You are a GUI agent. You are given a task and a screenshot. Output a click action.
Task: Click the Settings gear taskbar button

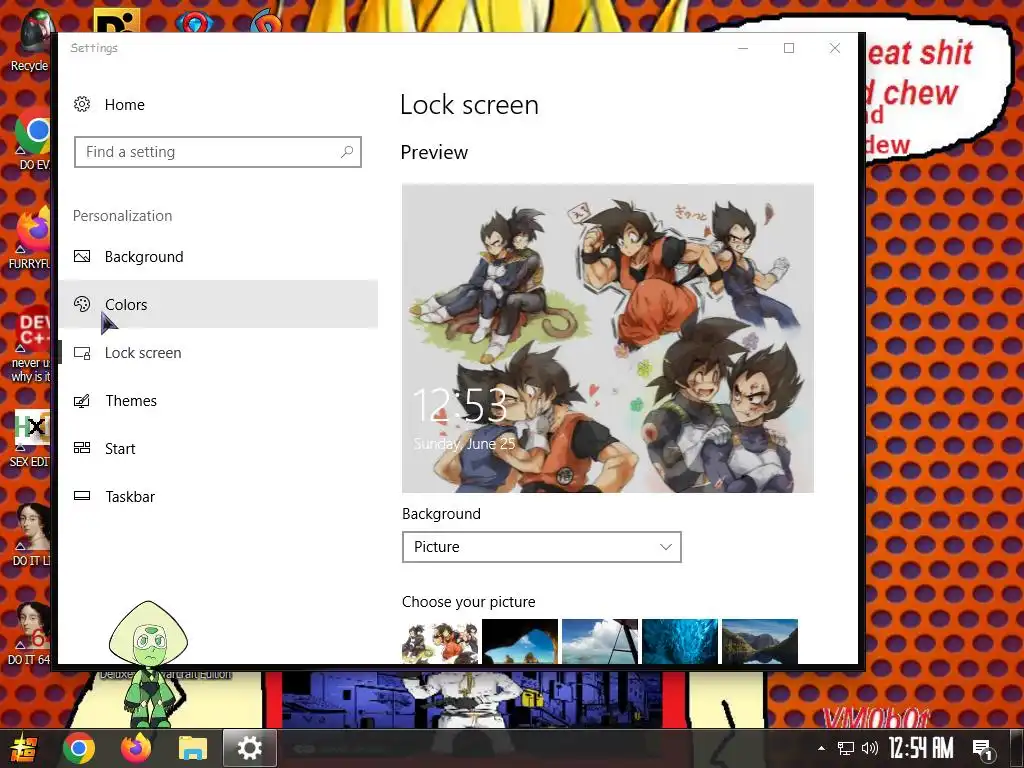pyautogui.click(x=249, y=748)
